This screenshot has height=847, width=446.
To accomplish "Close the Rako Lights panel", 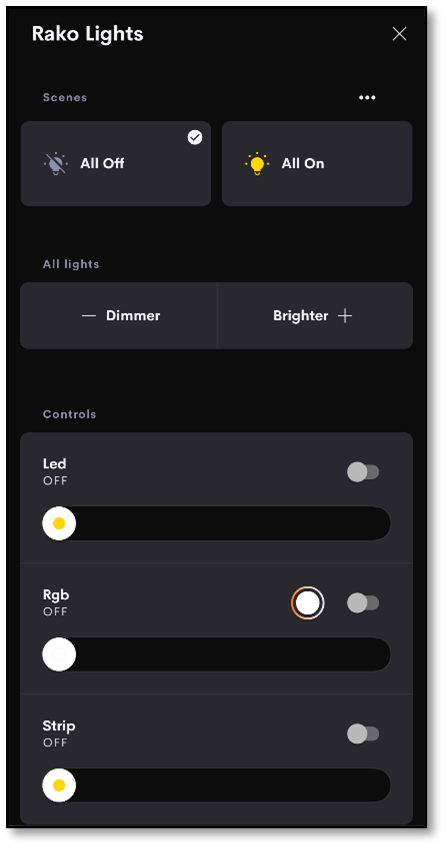I will [x=399, y=34].
